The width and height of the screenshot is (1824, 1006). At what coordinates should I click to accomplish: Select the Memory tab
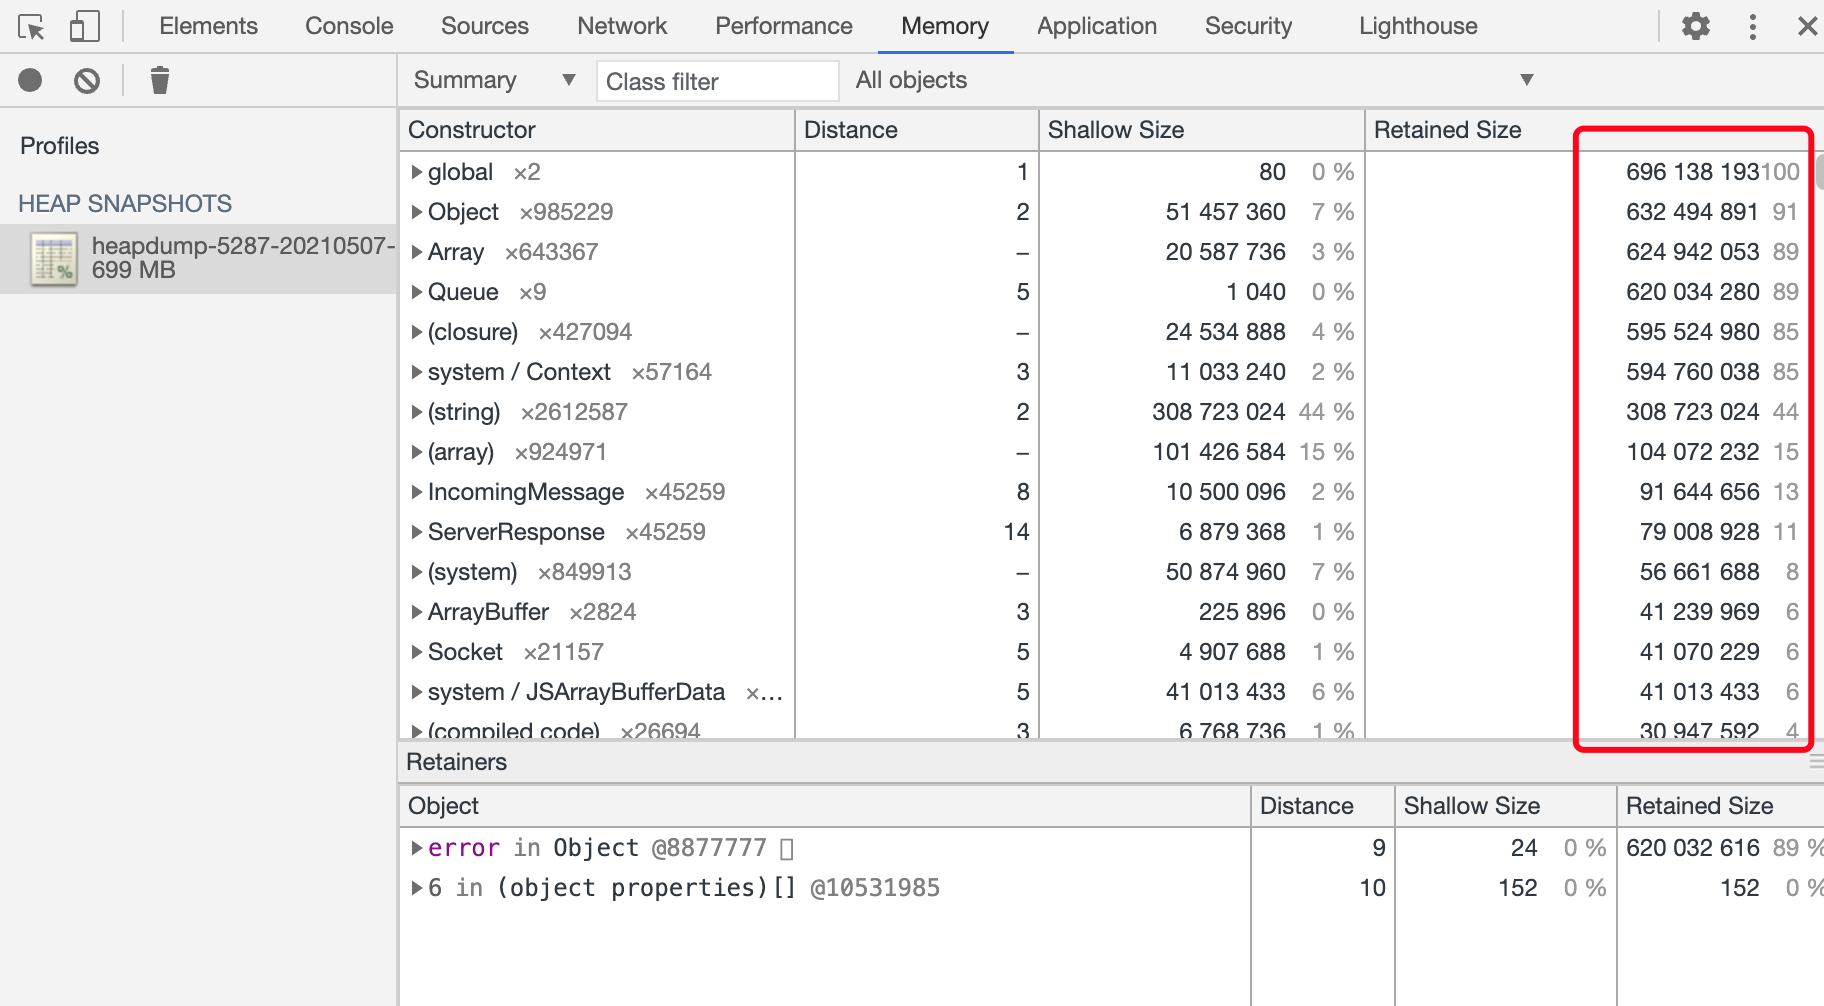coord(945,26)
